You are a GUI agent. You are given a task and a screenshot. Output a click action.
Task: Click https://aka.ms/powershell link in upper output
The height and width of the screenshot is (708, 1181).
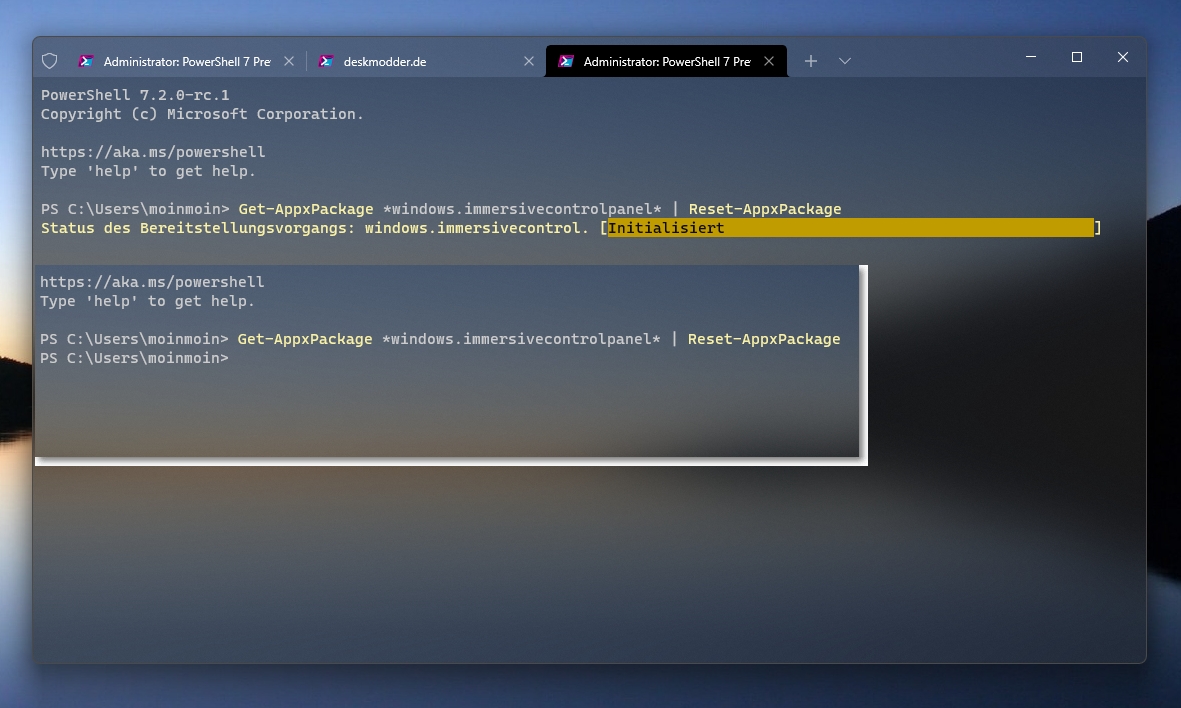click(x=153, y=152)
